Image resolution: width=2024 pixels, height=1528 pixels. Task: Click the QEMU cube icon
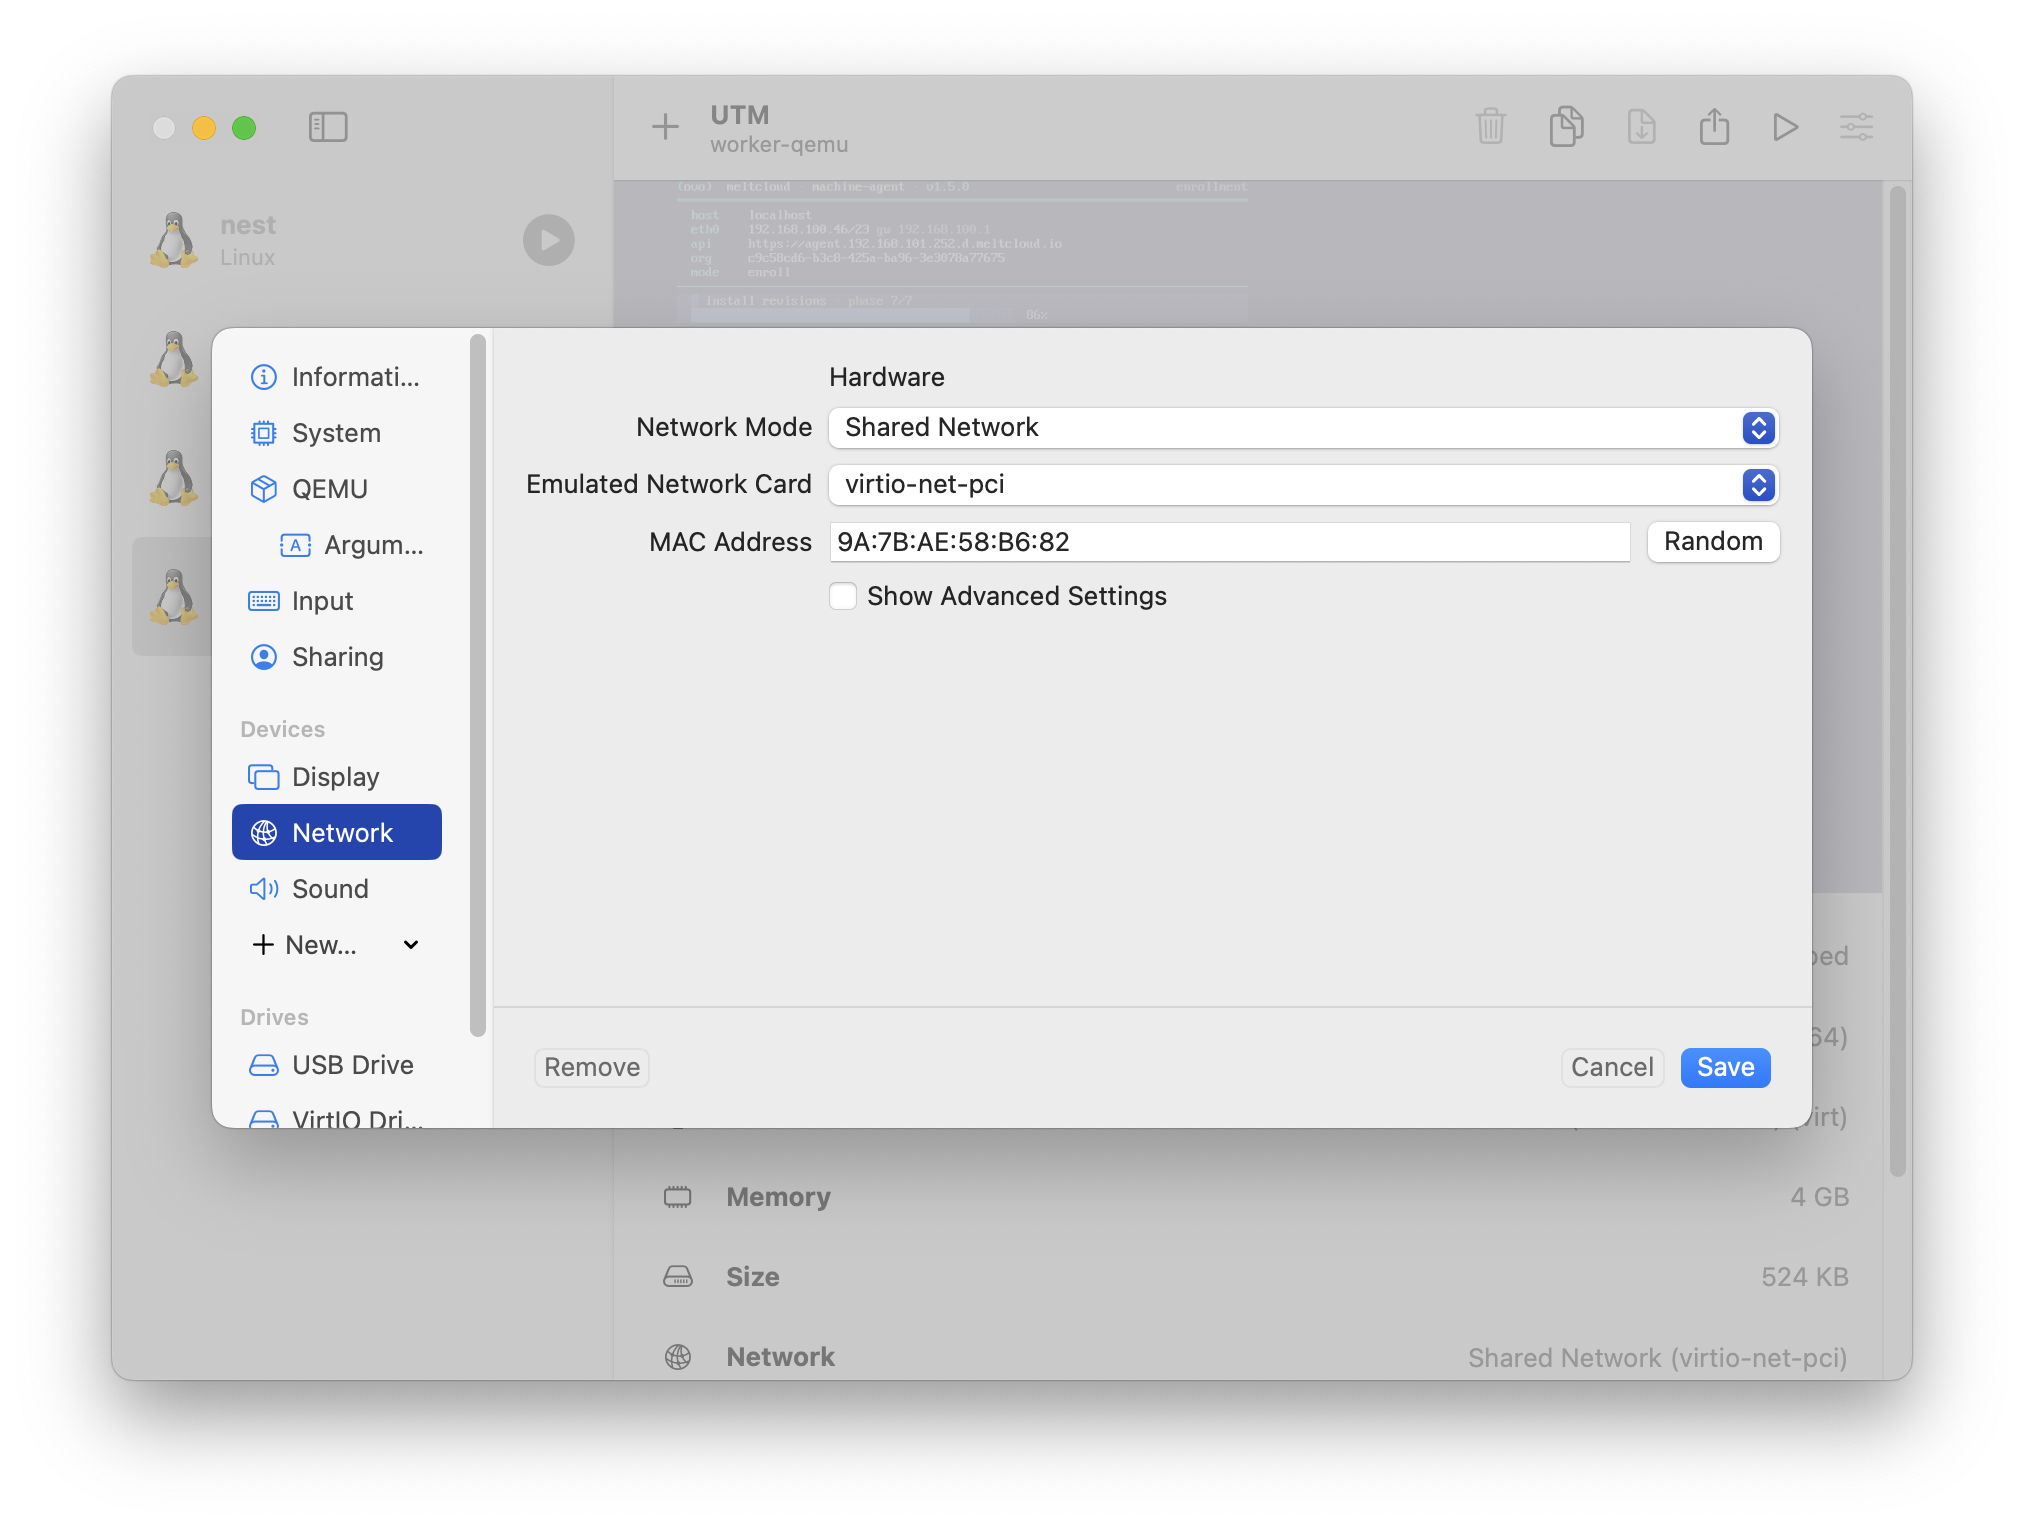click(263, 489)
